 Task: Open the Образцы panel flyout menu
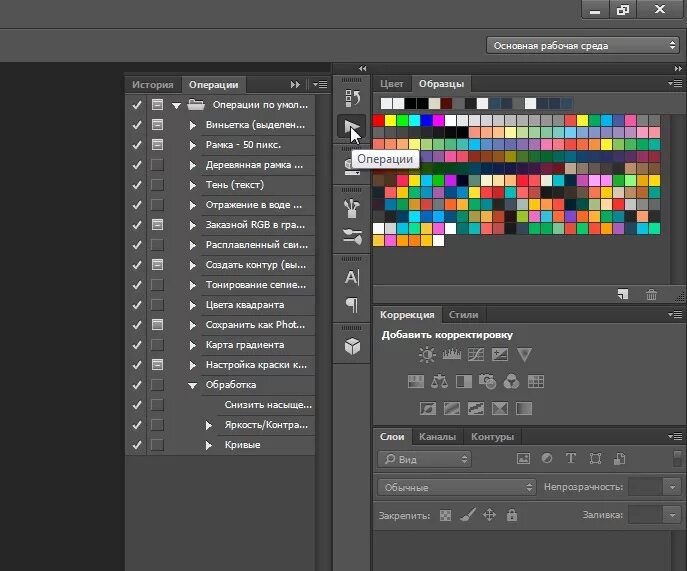point(675,83)
